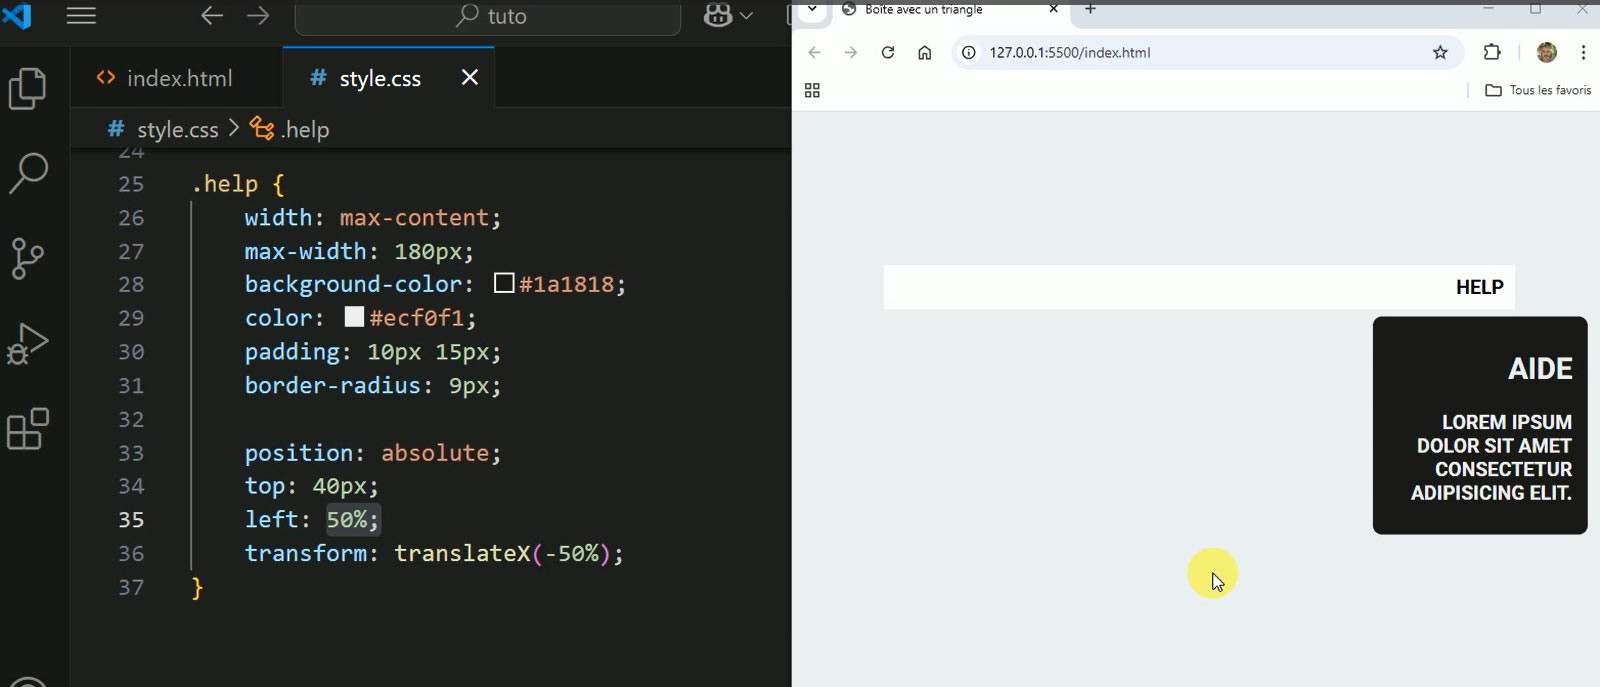Screen dimensions: 1600x687
Task: Open the browser extensions puzzle icon
Action: (x=1492, y=53)
